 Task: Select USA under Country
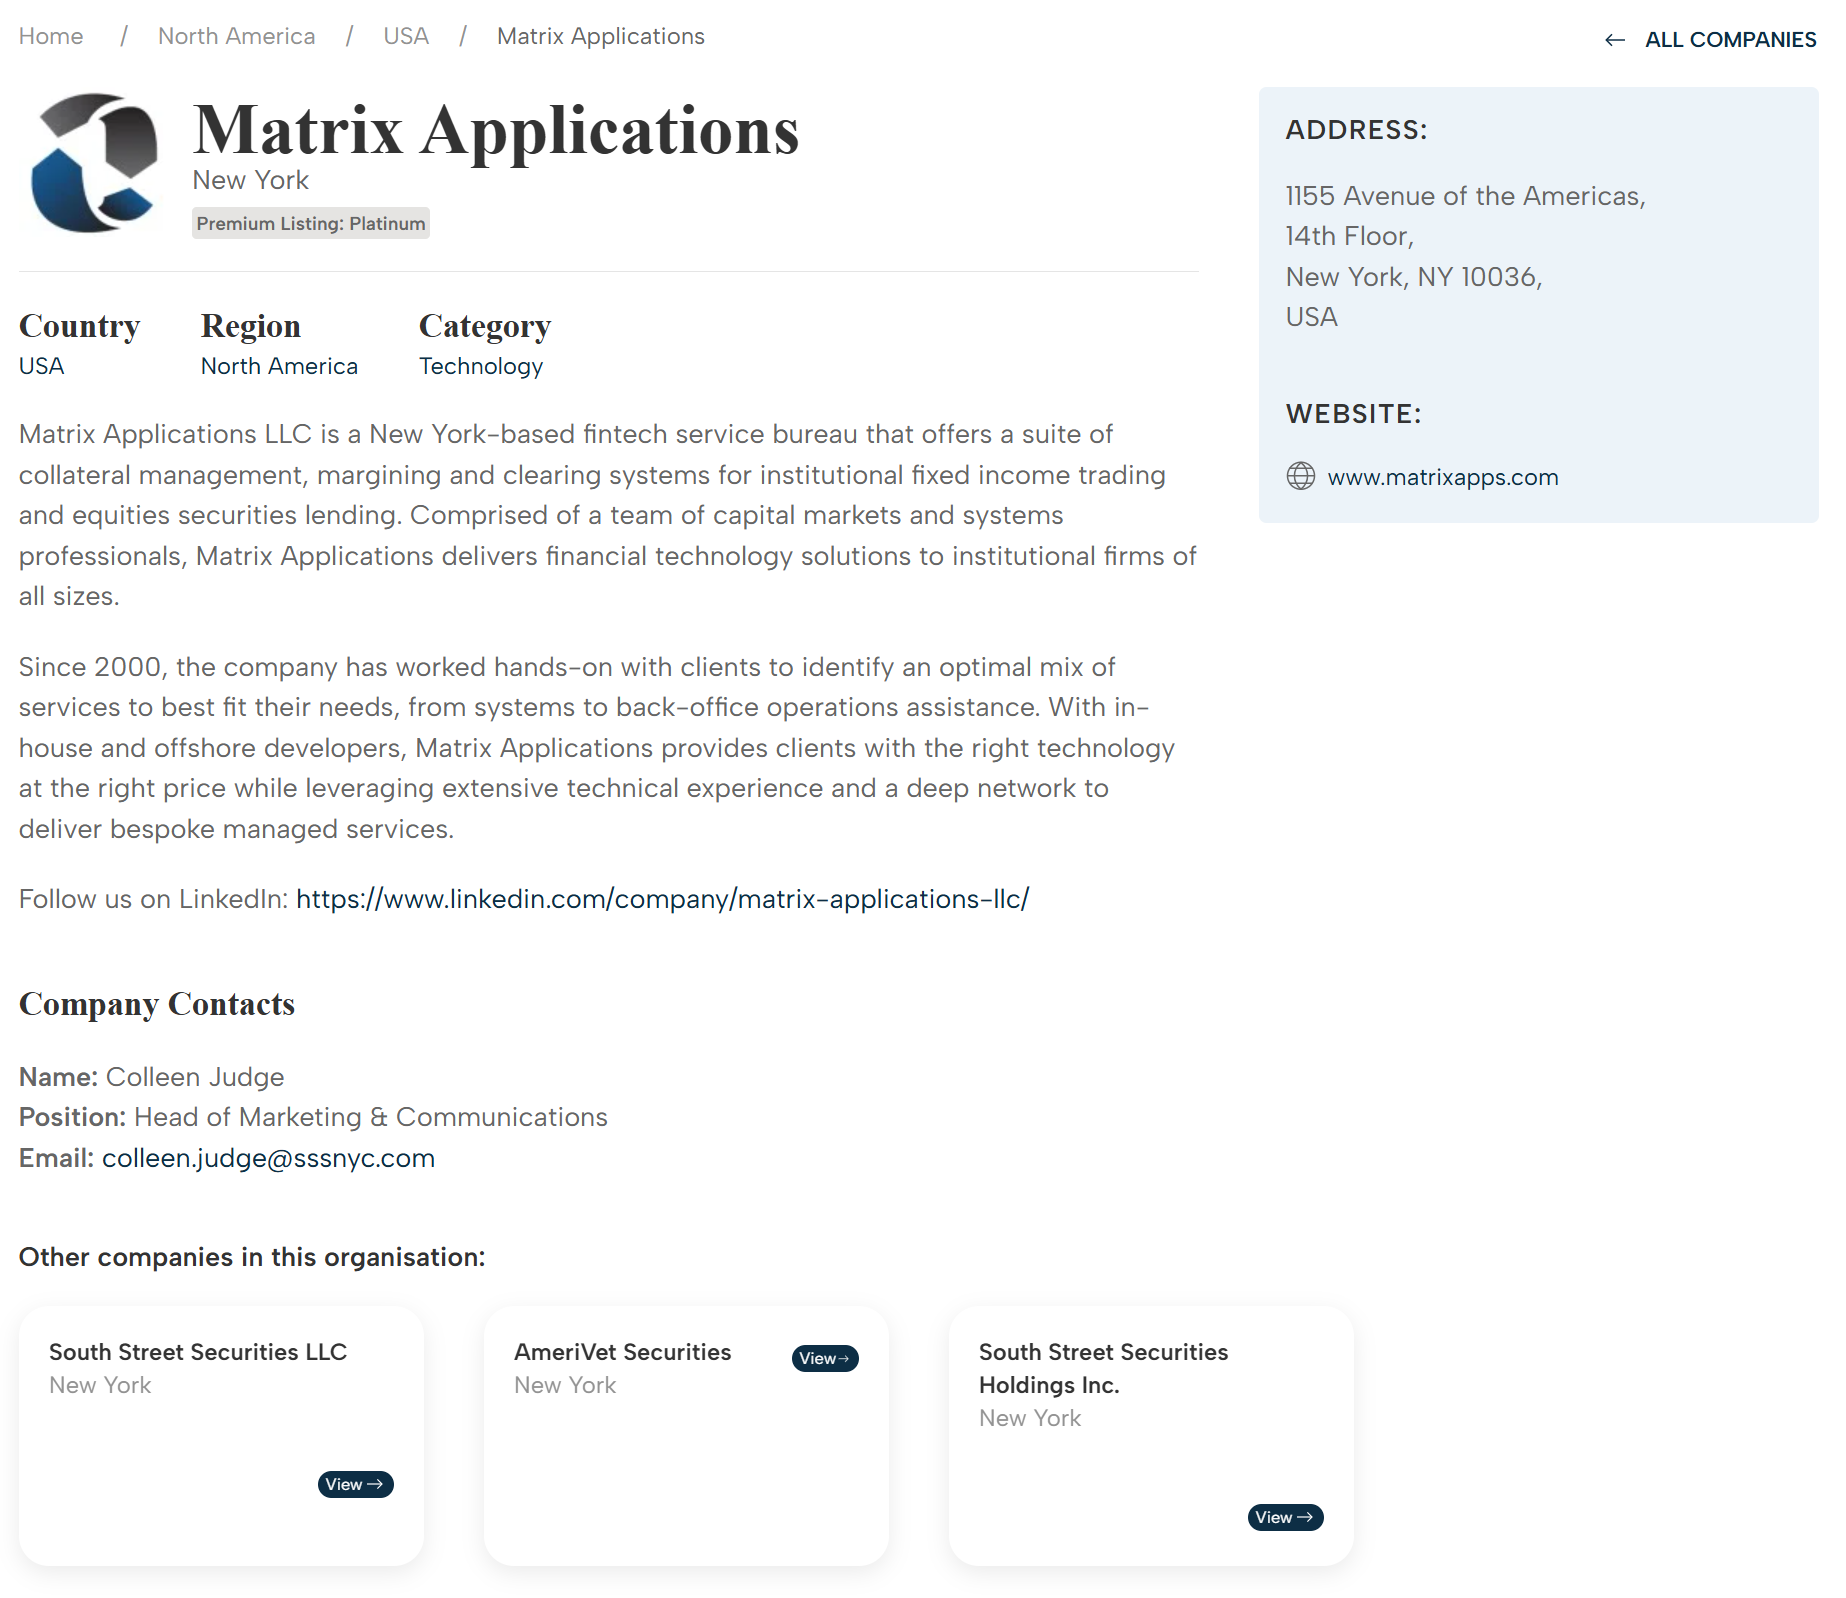click(x=41, y=366)
